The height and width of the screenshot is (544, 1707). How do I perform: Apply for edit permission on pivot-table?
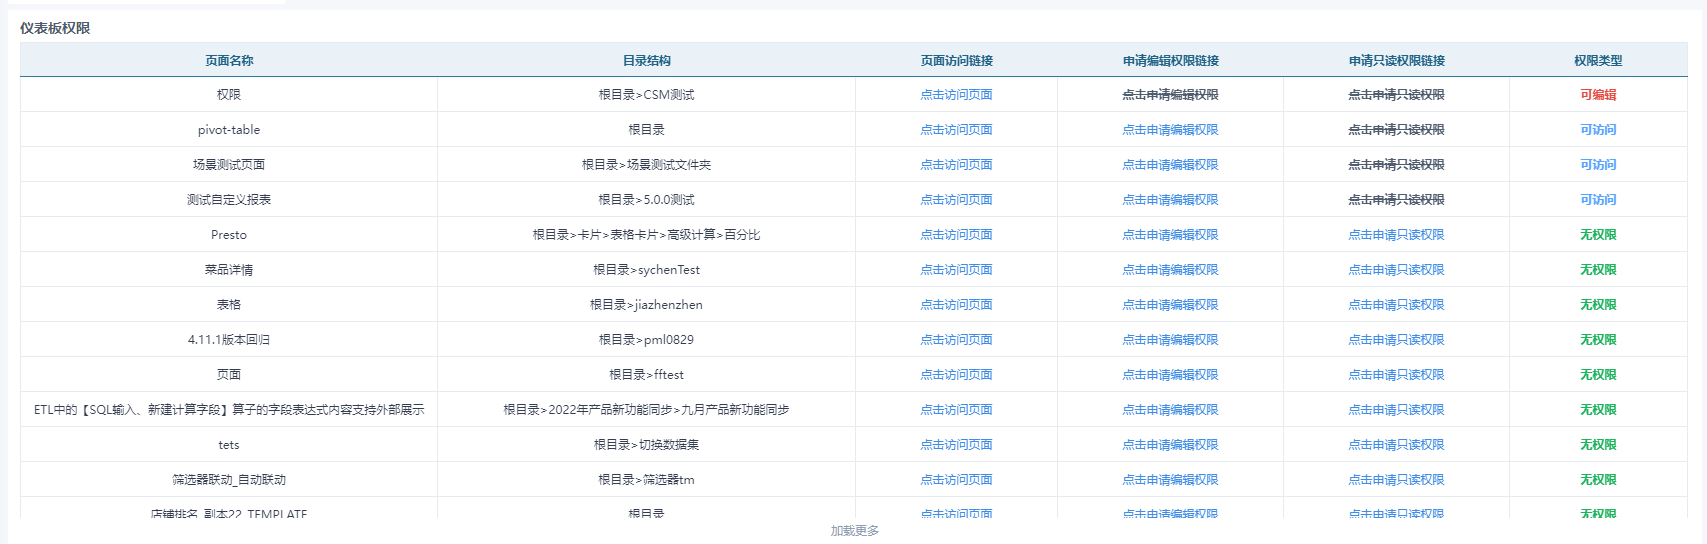click(1170, 130)
